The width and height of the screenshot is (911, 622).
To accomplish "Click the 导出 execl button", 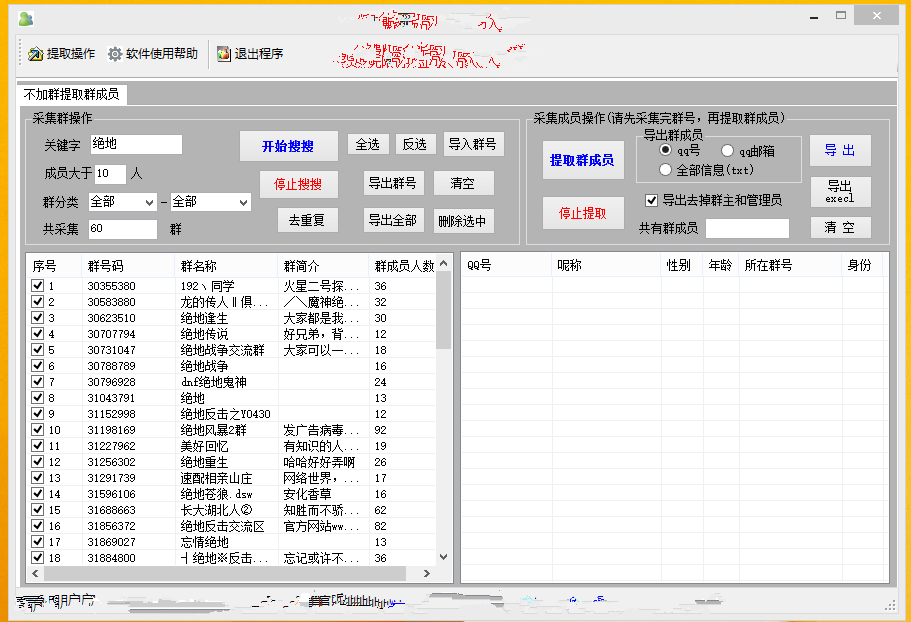I will pyautogui.click(x=840, y=192).
